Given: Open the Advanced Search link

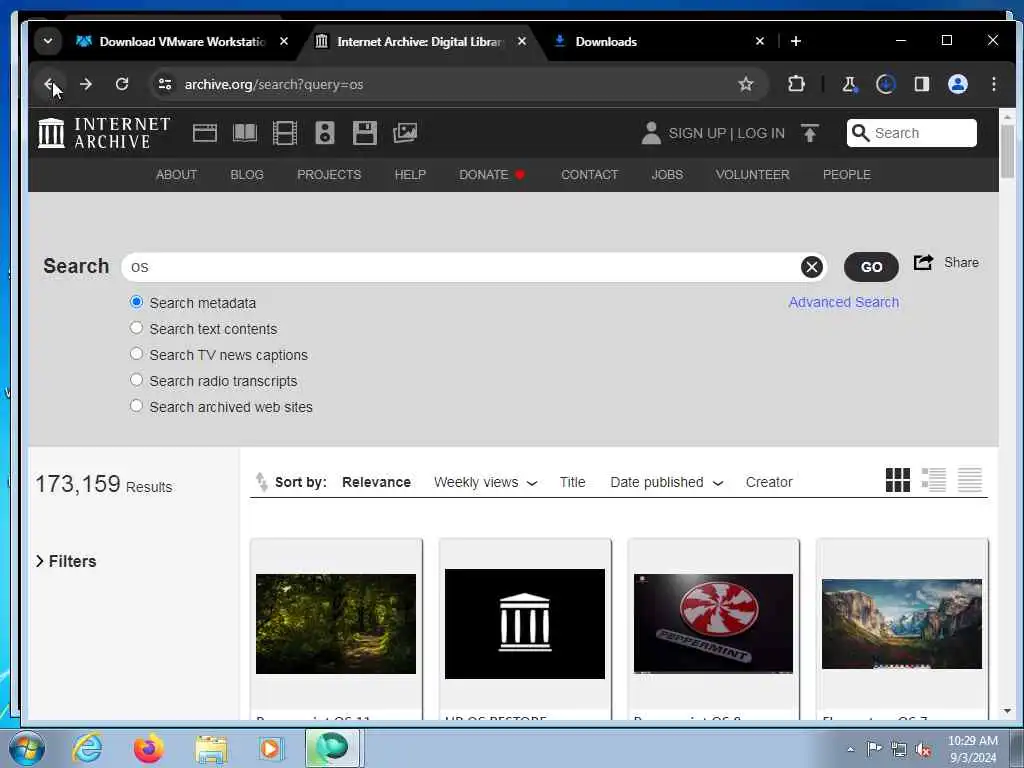Looking at the screenshot, I should tap(844, 302).
